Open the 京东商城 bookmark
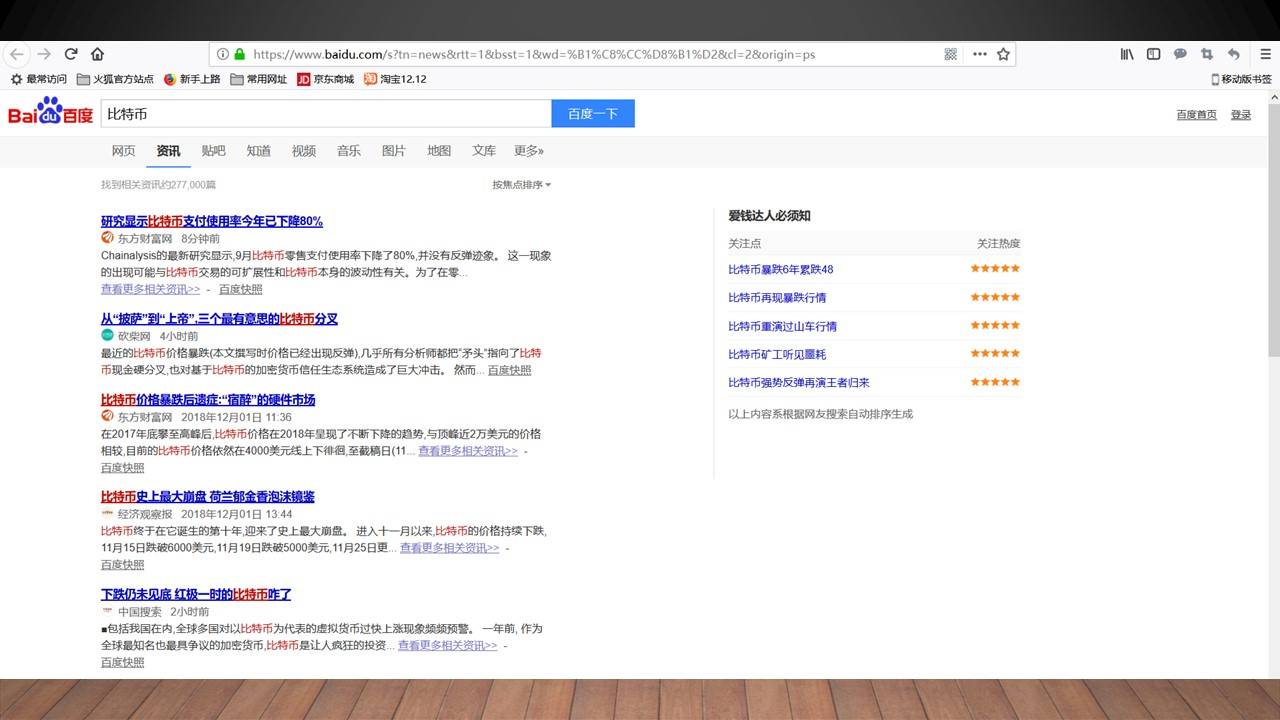Screen dimensions: 1280x720 [x=326, y=79]
